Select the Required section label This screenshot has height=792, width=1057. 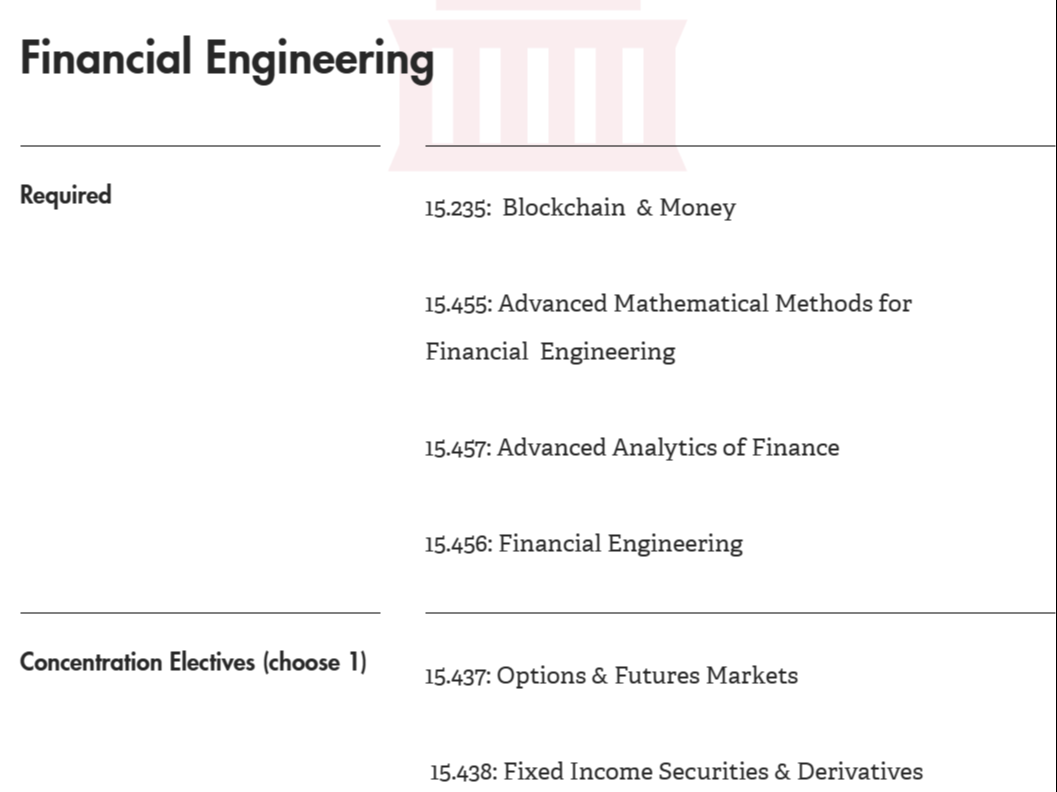tap(66, 195)
